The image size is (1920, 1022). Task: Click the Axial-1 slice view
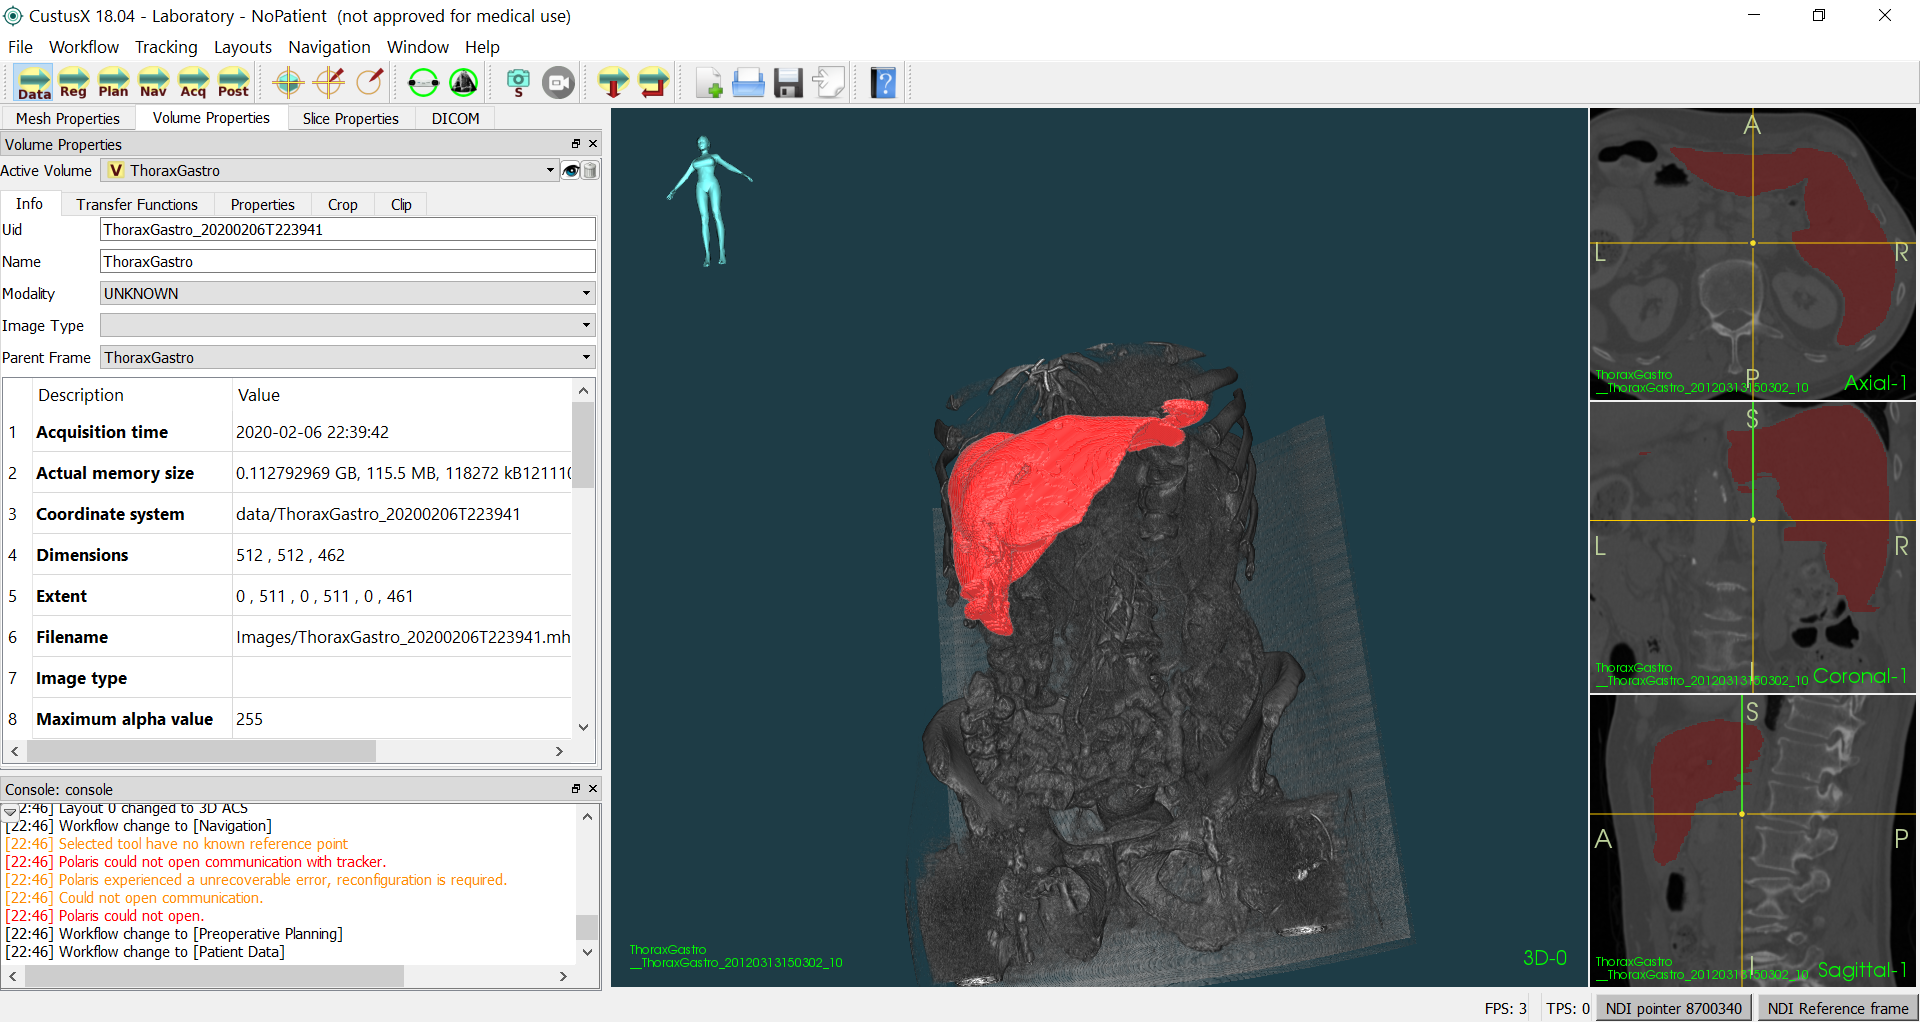point(1753,254)
